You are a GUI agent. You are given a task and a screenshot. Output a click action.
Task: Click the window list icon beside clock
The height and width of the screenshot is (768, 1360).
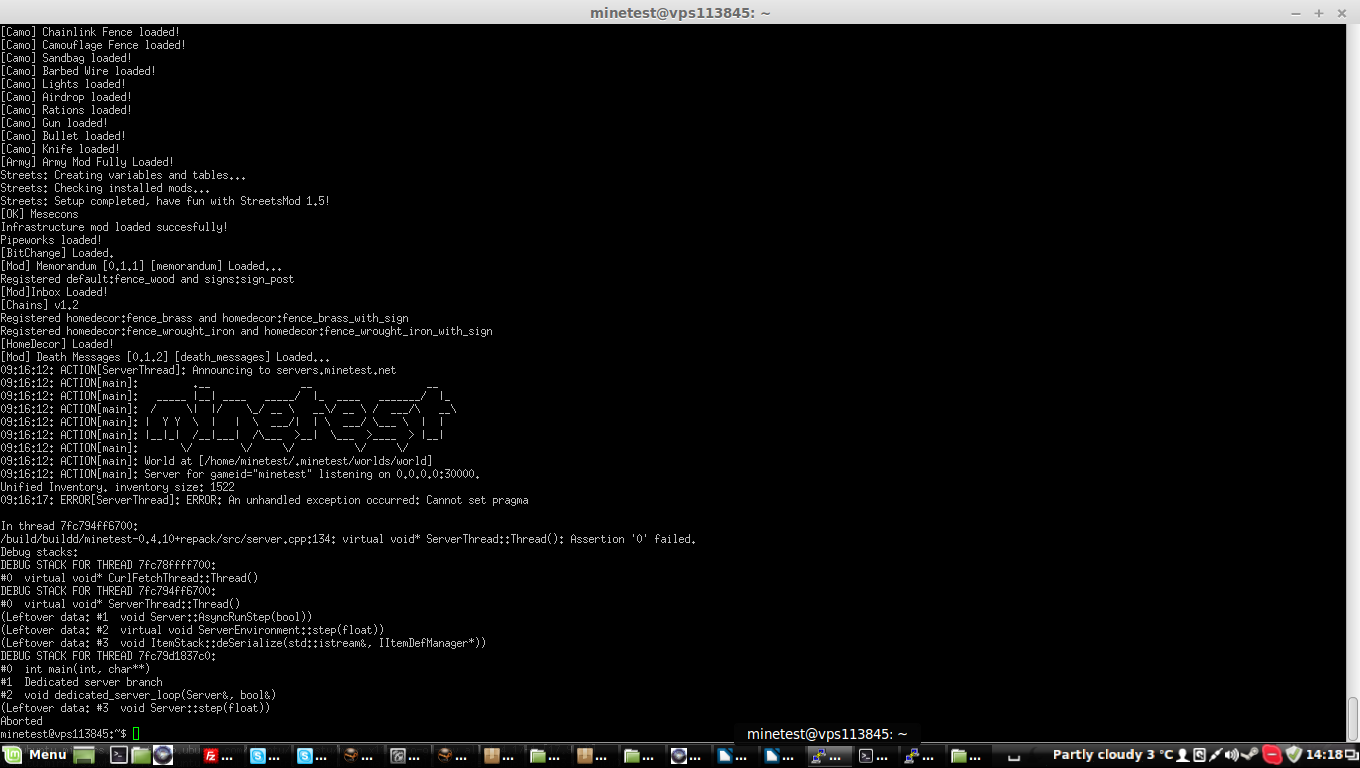pyautogui.click(x=1351, y=755)
